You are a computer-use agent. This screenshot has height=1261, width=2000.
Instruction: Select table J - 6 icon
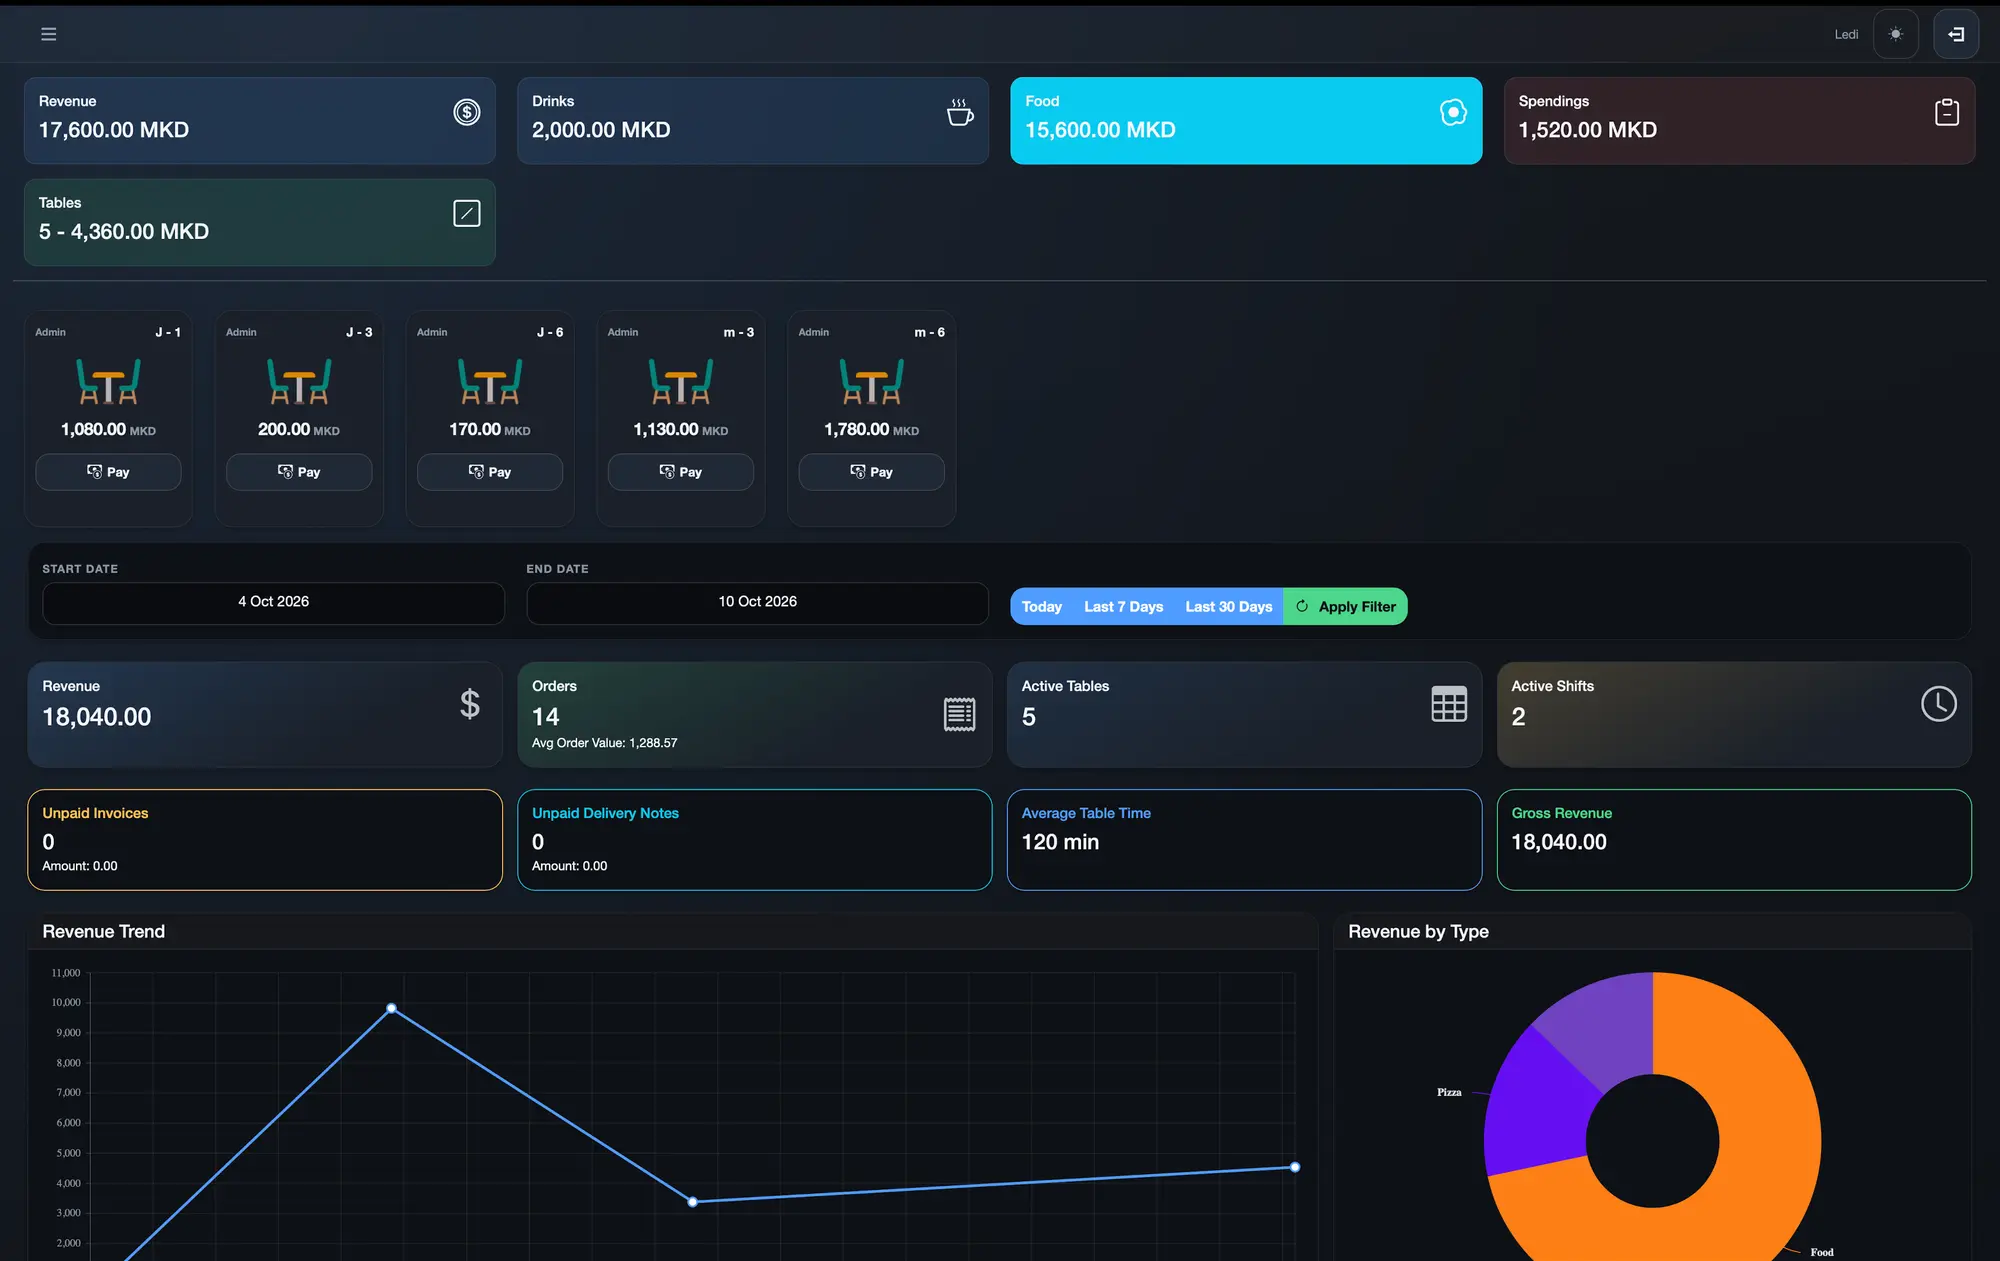point(490,381)
